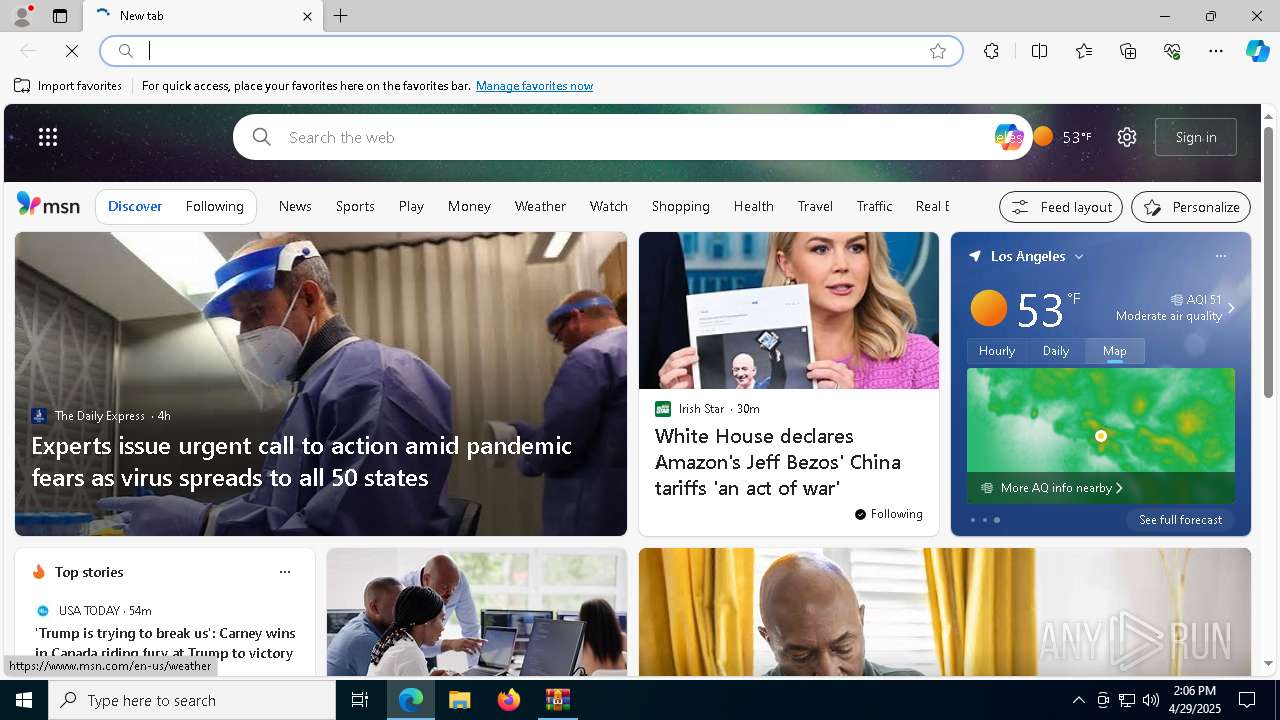Select the Map weather tab
Image resolution: width=1280 pixels, height=720 pixels.
point(1115,351)
